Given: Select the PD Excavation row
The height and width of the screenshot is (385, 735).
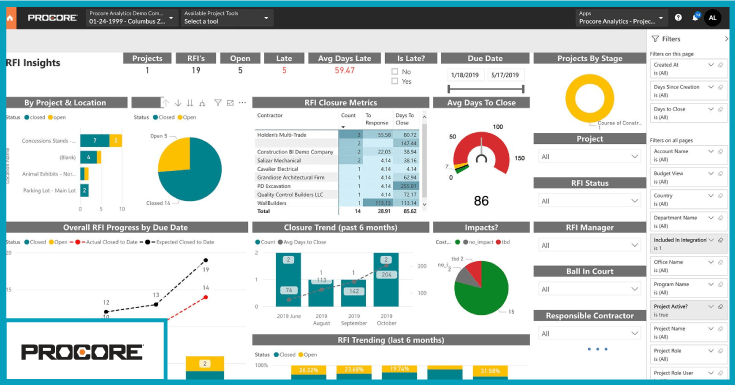Looking at the screenshot, I should [337, 186].
